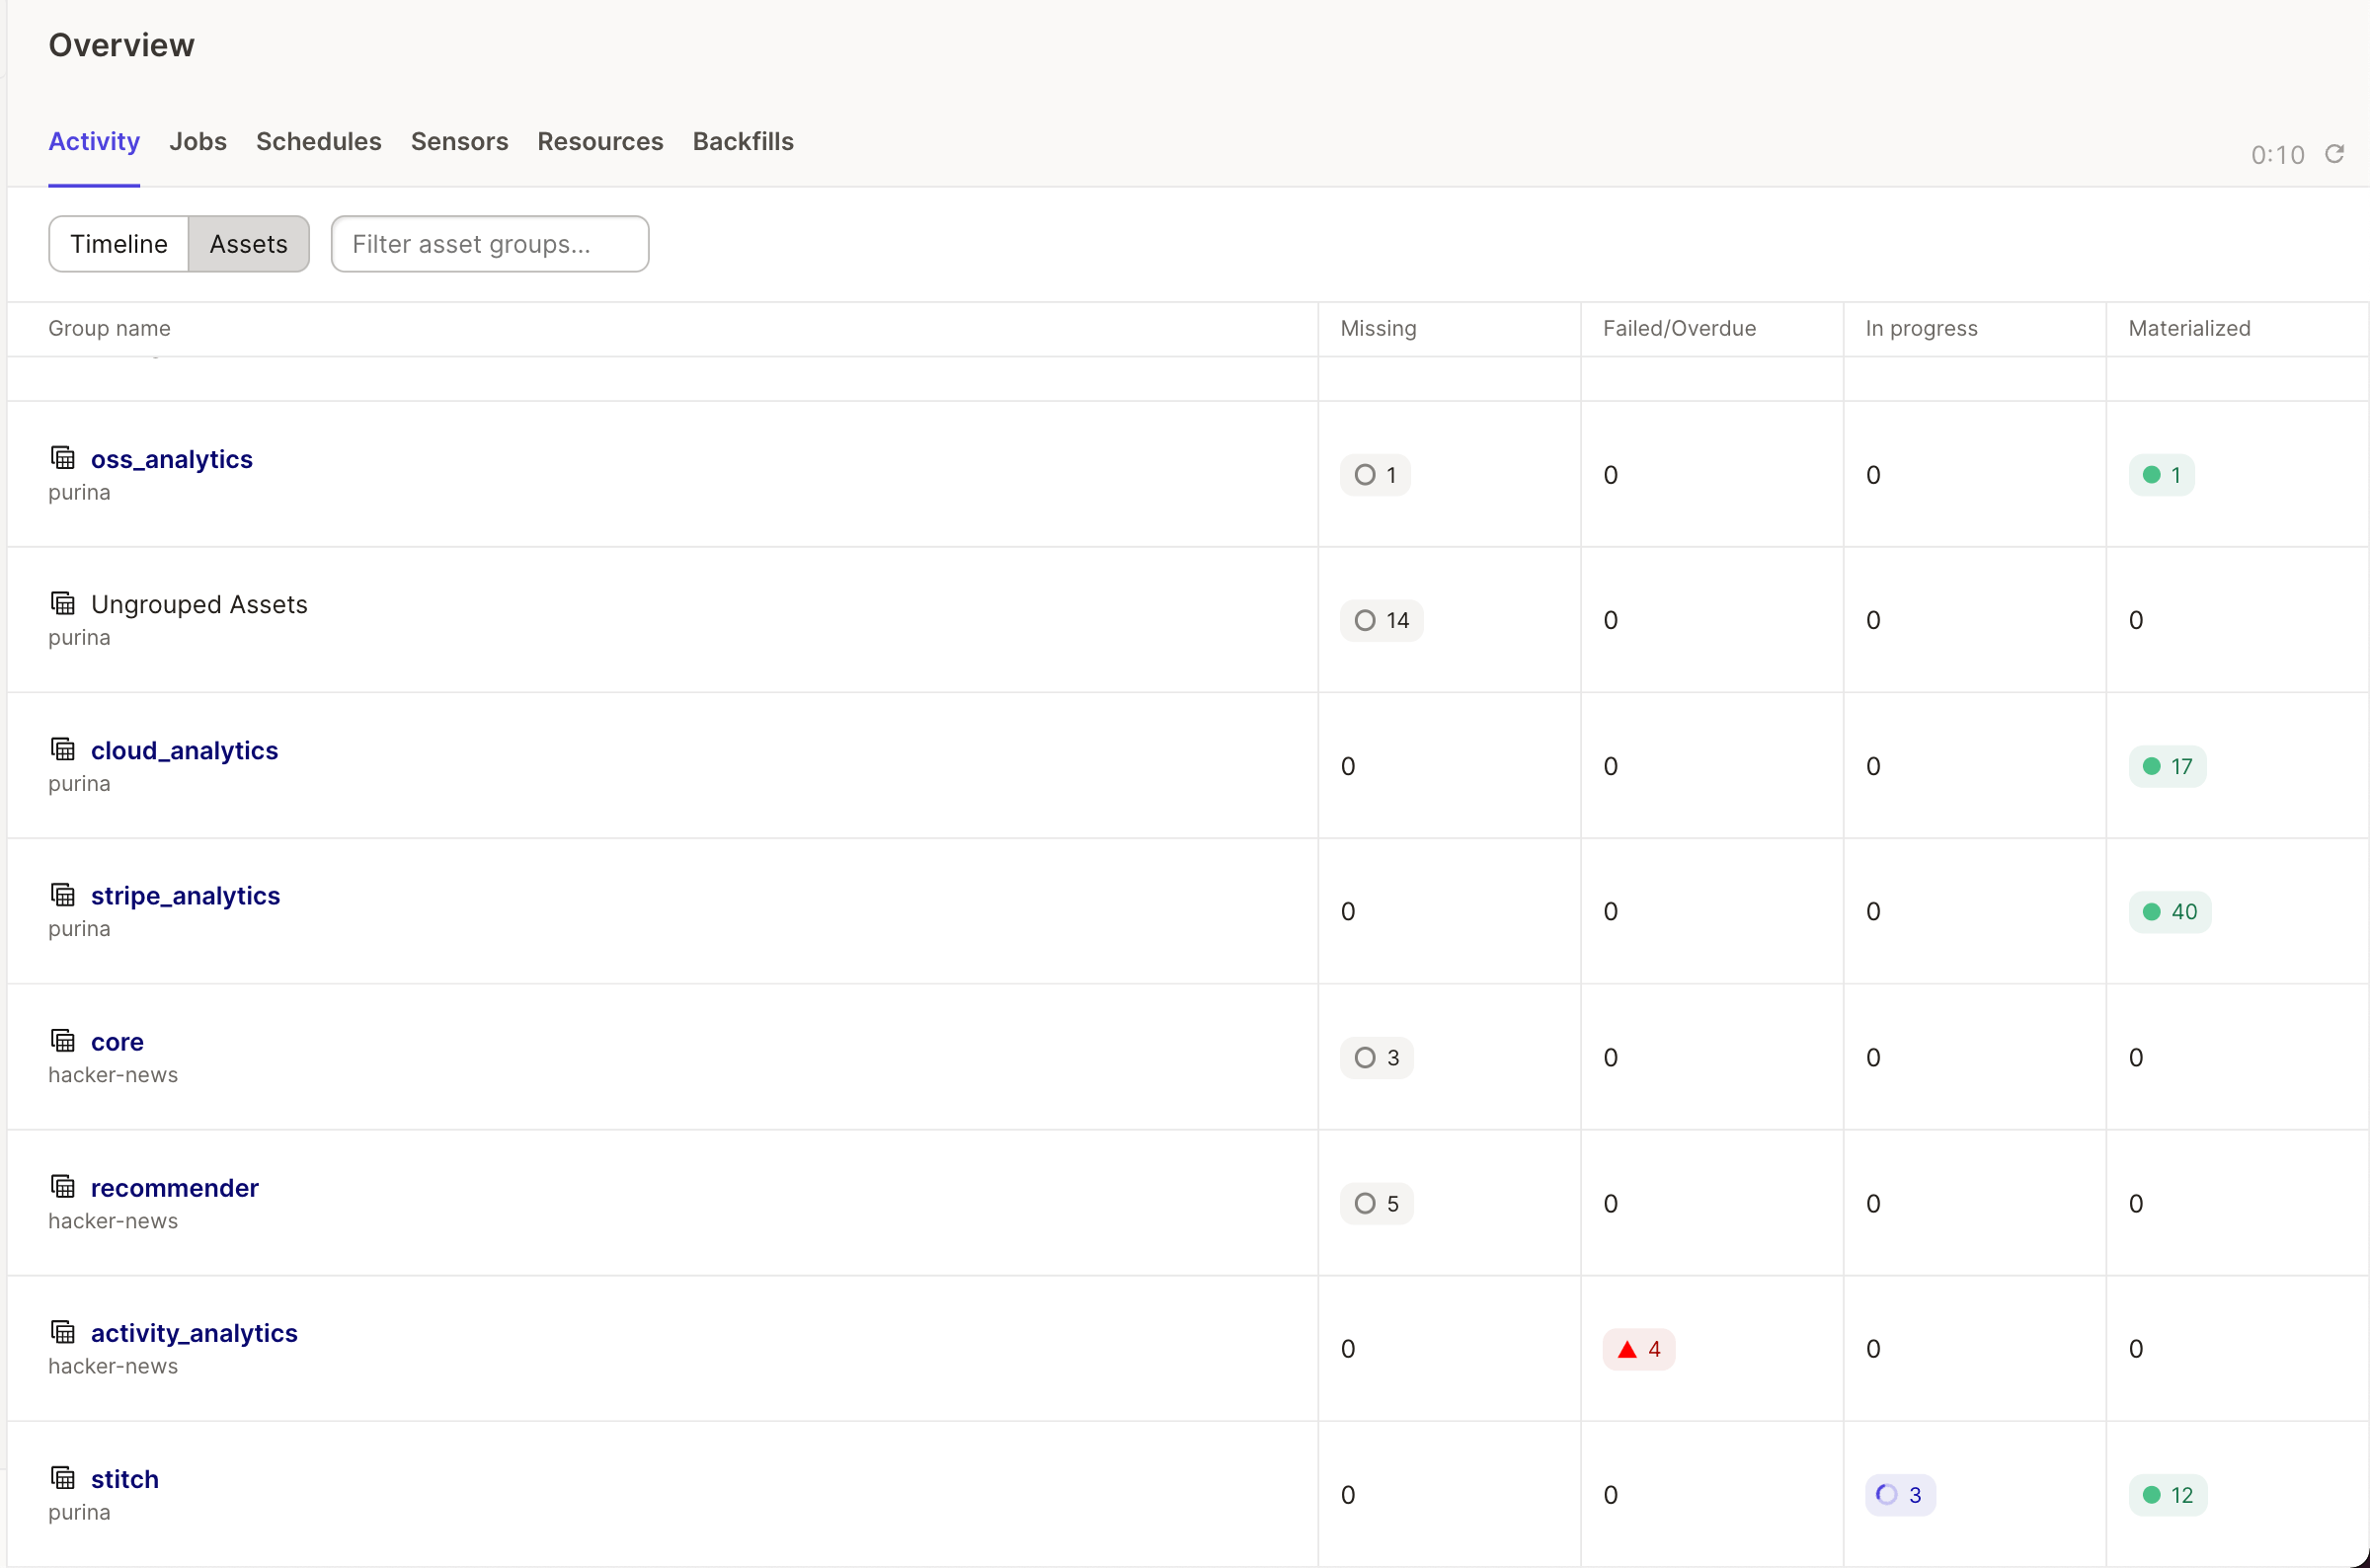The image size is (2370, 1568).
Task: Click hacker-news under activity_analytics
Action: coord(113,1366)
